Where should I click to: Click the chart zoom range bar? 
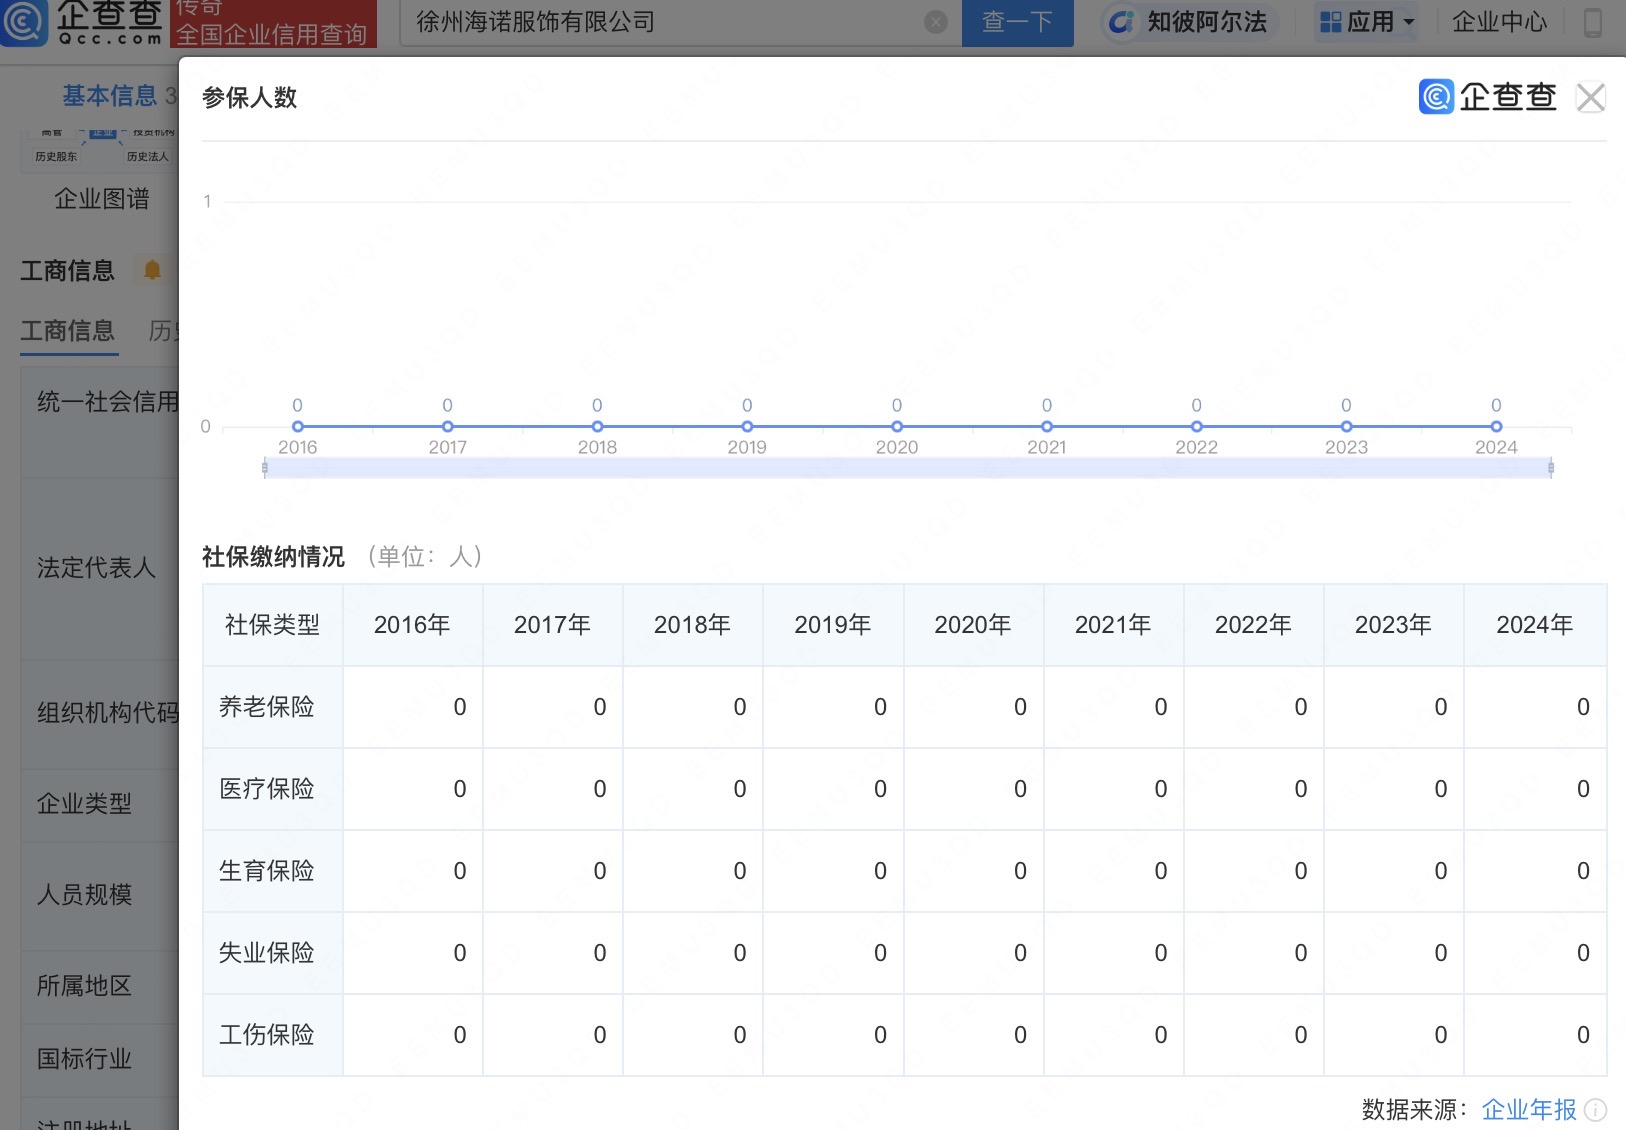coord(908,468)
